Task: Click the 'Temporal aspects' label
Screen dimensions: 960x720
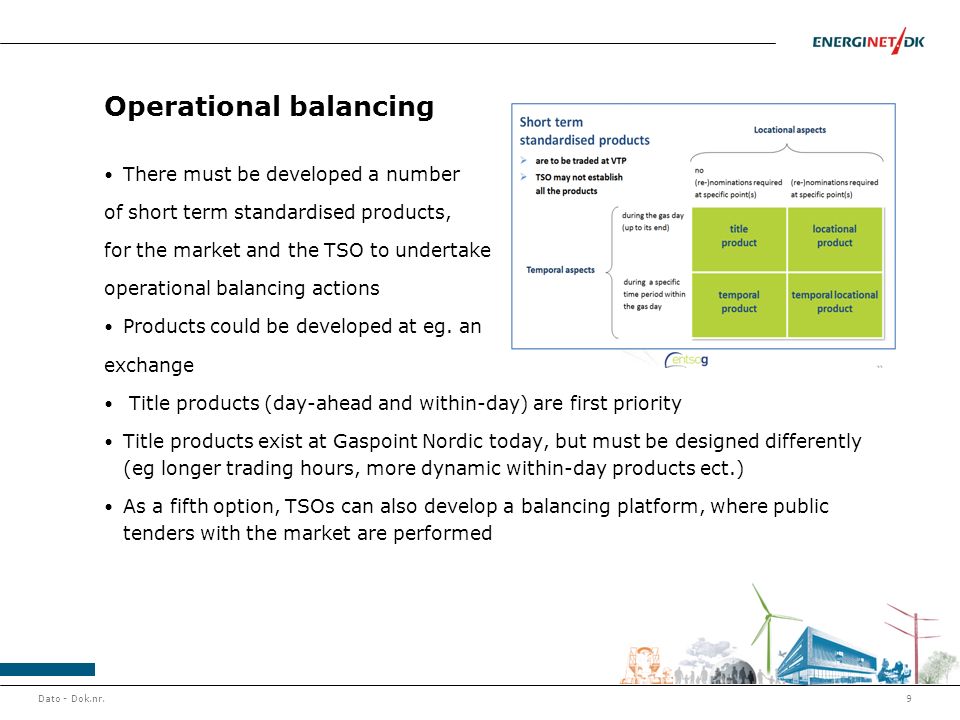Action: tap(560, 270)
